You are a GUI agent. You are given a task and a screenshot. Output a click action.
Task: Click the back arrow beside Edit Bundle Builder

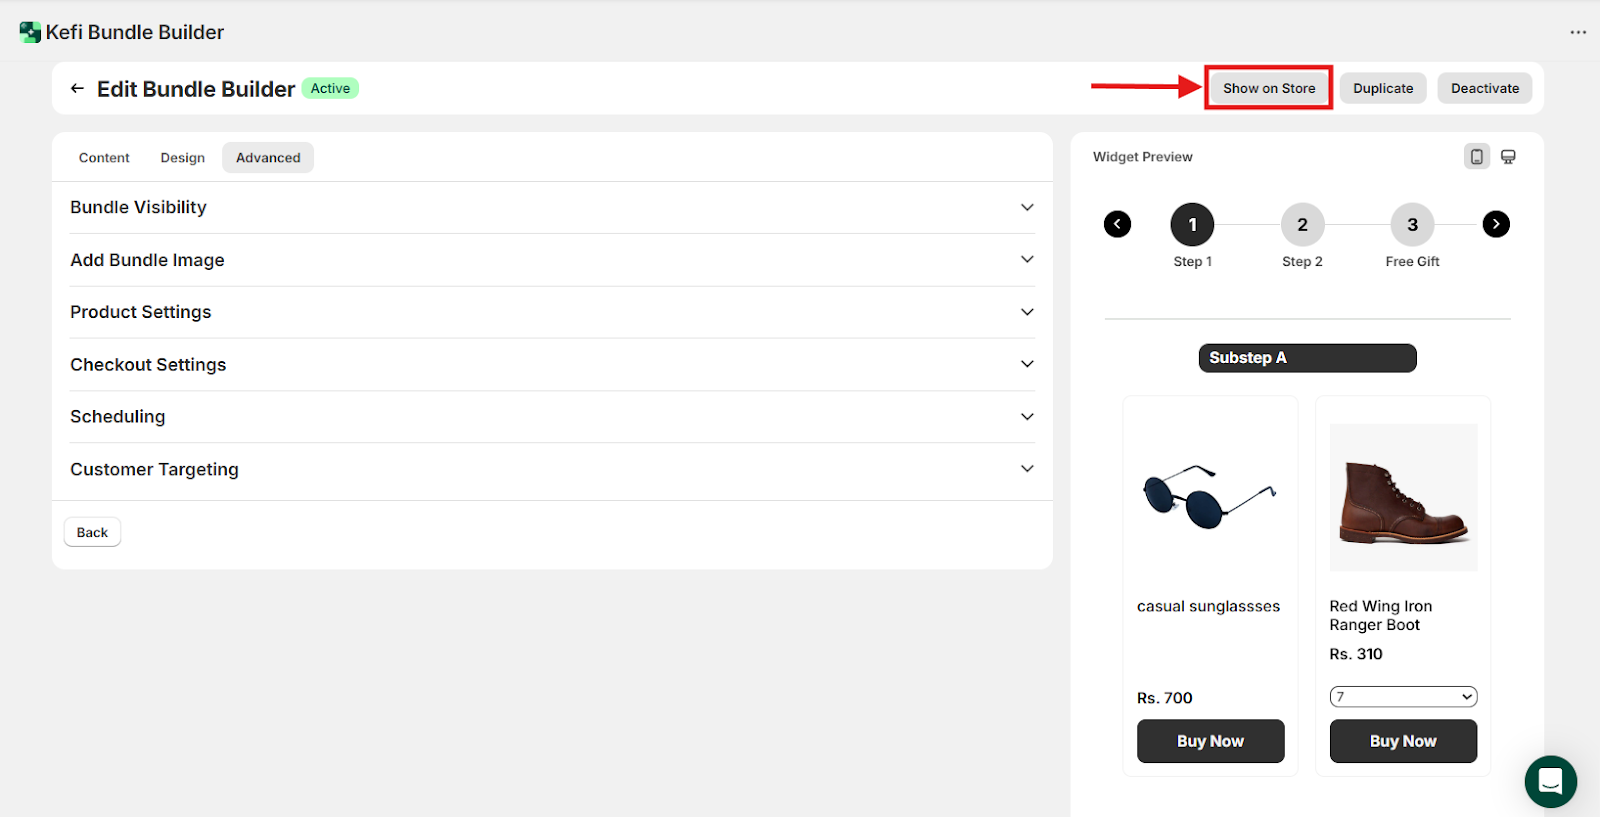(x=77, y=89)
